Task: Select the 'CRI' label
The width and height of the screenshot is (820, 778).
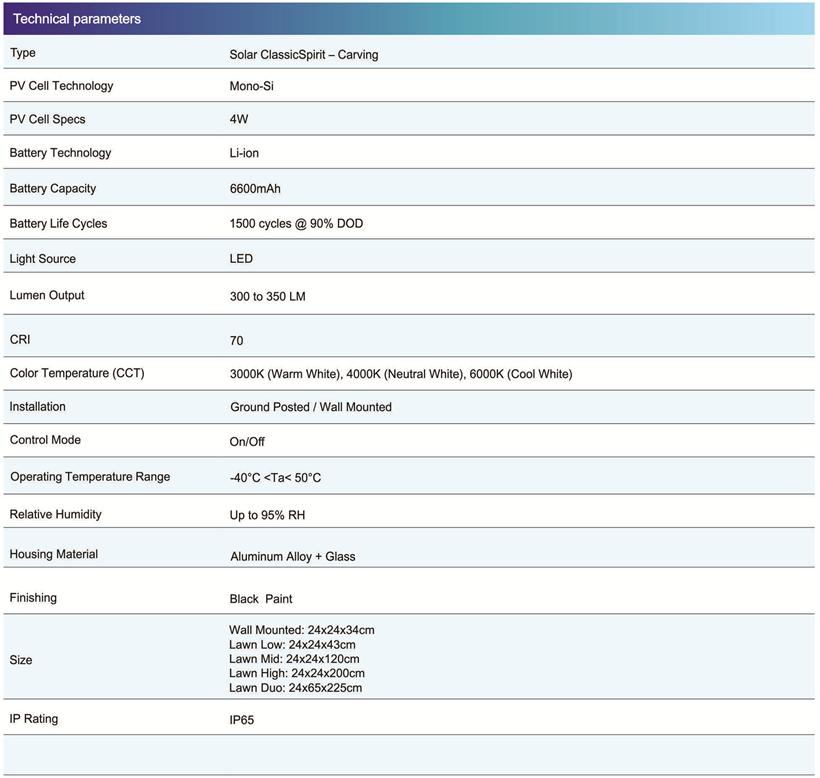Action: coord(20,339)
